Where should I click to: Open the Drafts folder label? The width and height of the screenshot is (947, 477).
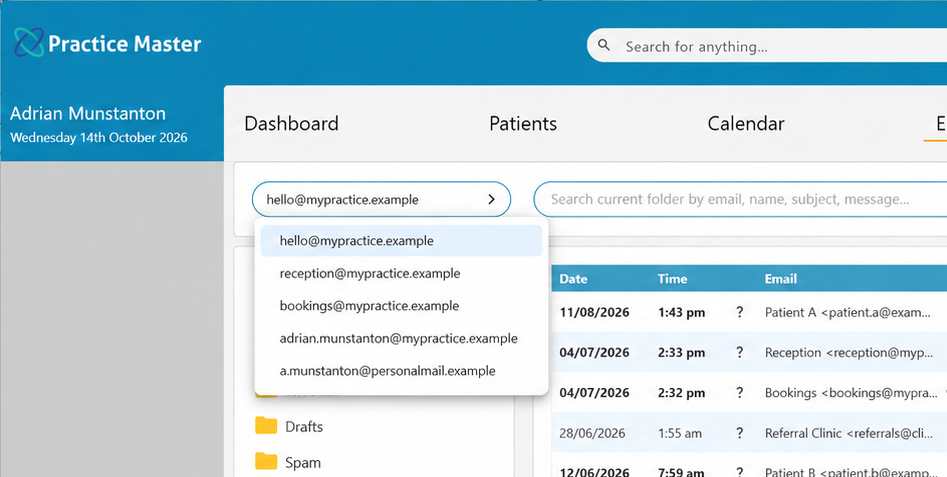304,426
